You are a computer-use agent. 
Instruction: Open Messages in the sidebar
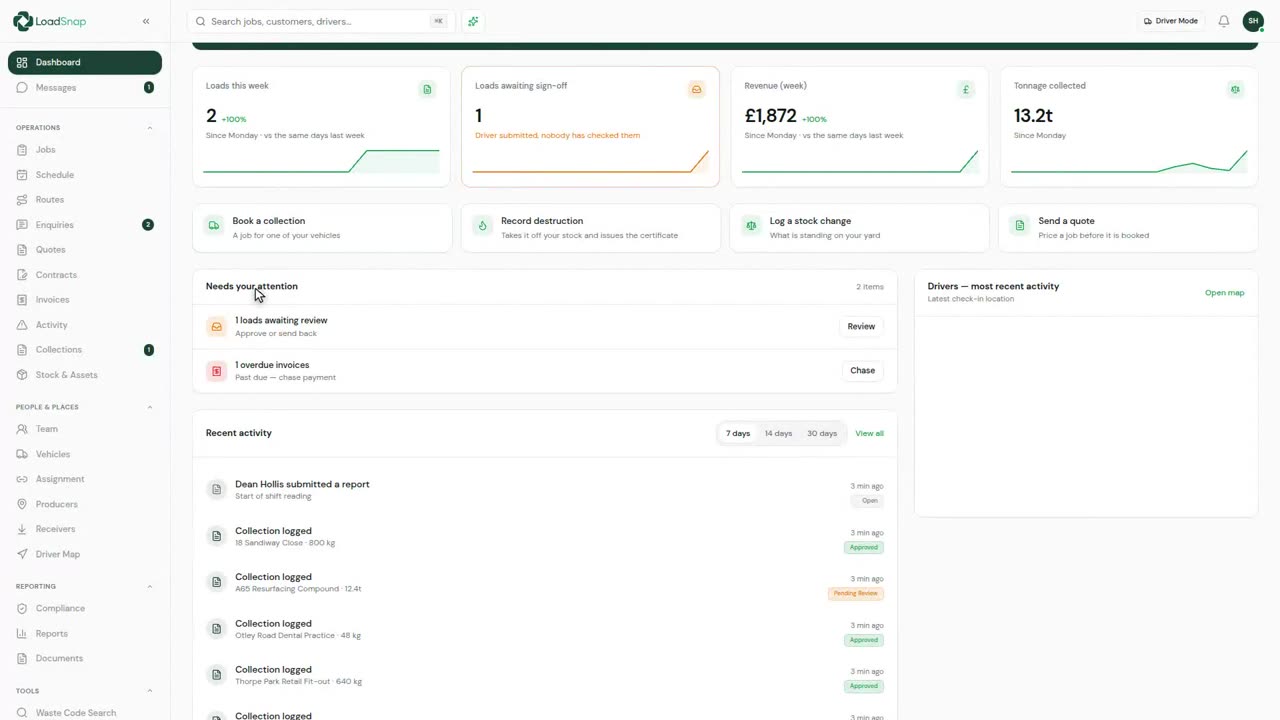click(x=85, y=88)
